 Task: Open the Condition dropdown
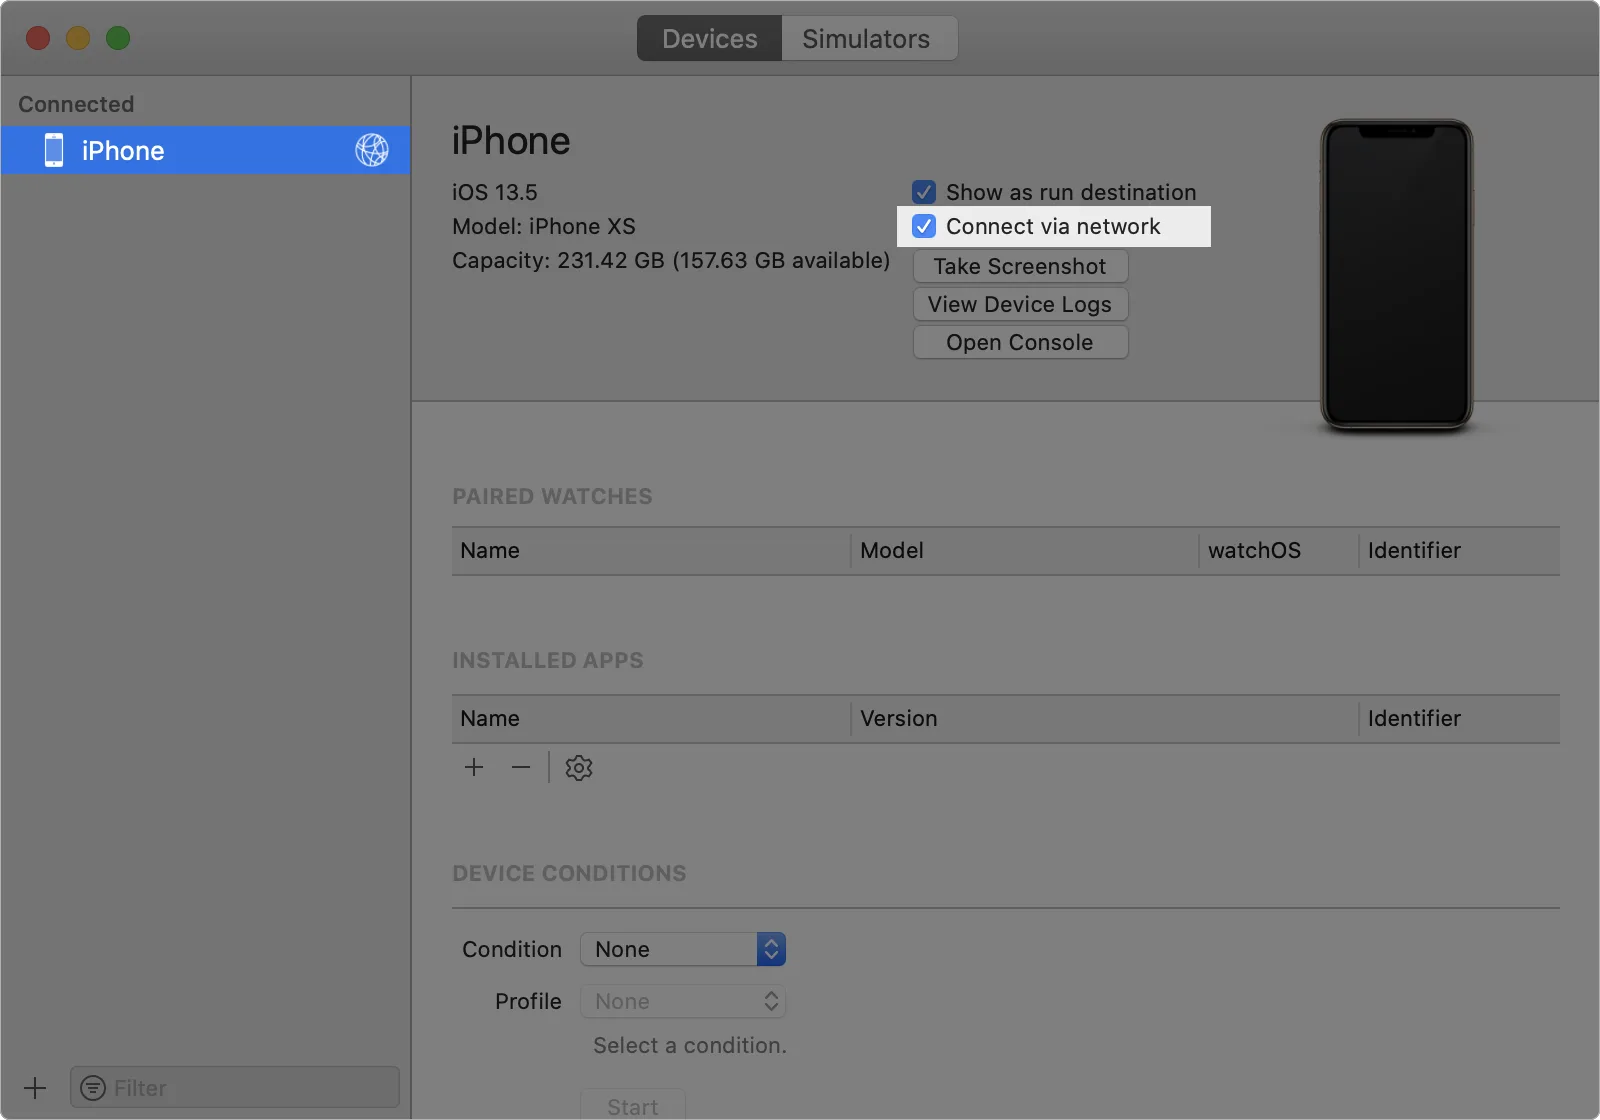click(x=683, y=949)
